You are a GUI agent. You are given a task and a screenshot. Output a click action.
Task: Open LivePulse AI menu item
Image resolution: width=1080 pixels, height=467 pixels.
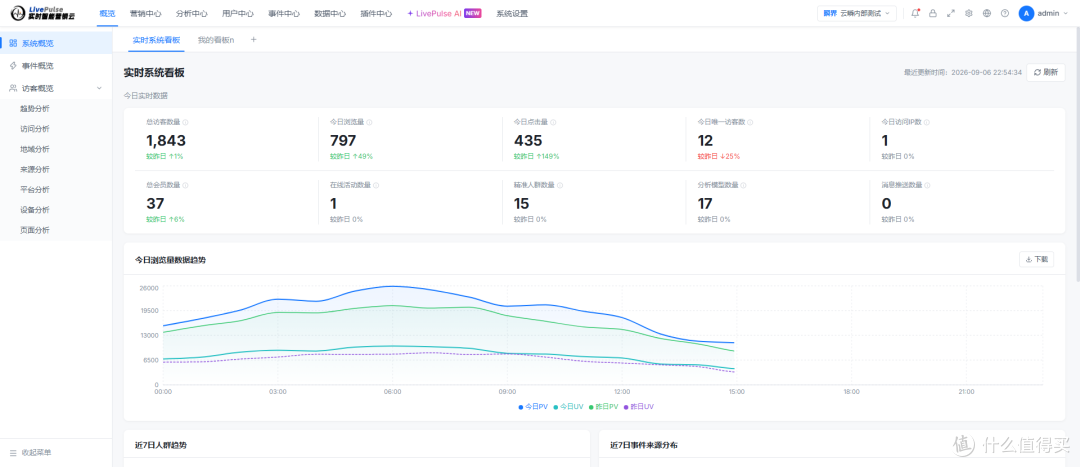point(444,13)
